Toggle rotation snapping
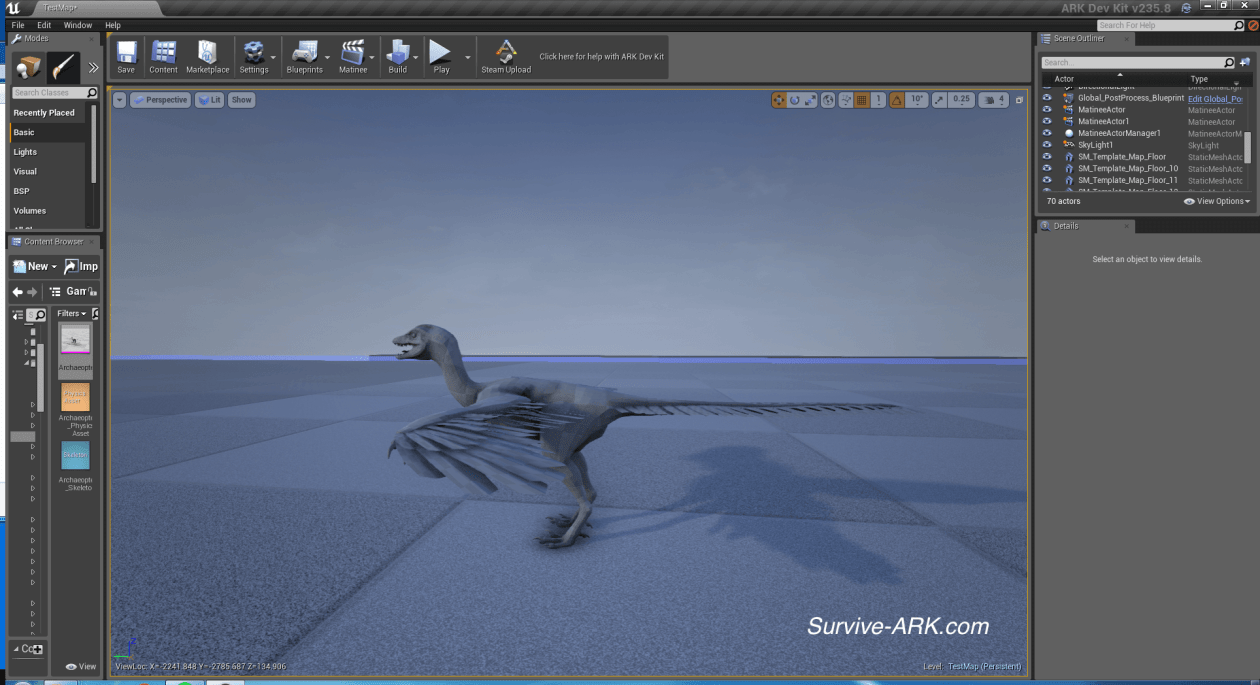Screen dimensions: 1260x685 897,100
